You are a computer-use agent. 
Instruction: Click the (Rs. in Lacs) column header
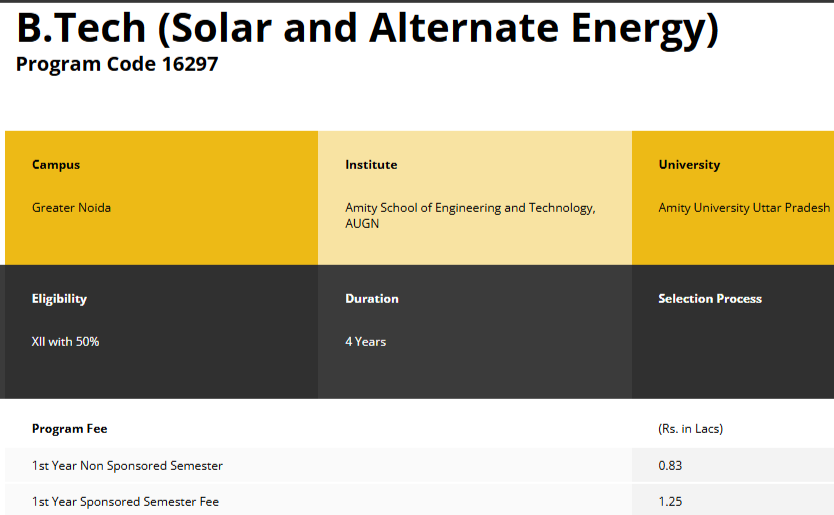coord(690,429)
